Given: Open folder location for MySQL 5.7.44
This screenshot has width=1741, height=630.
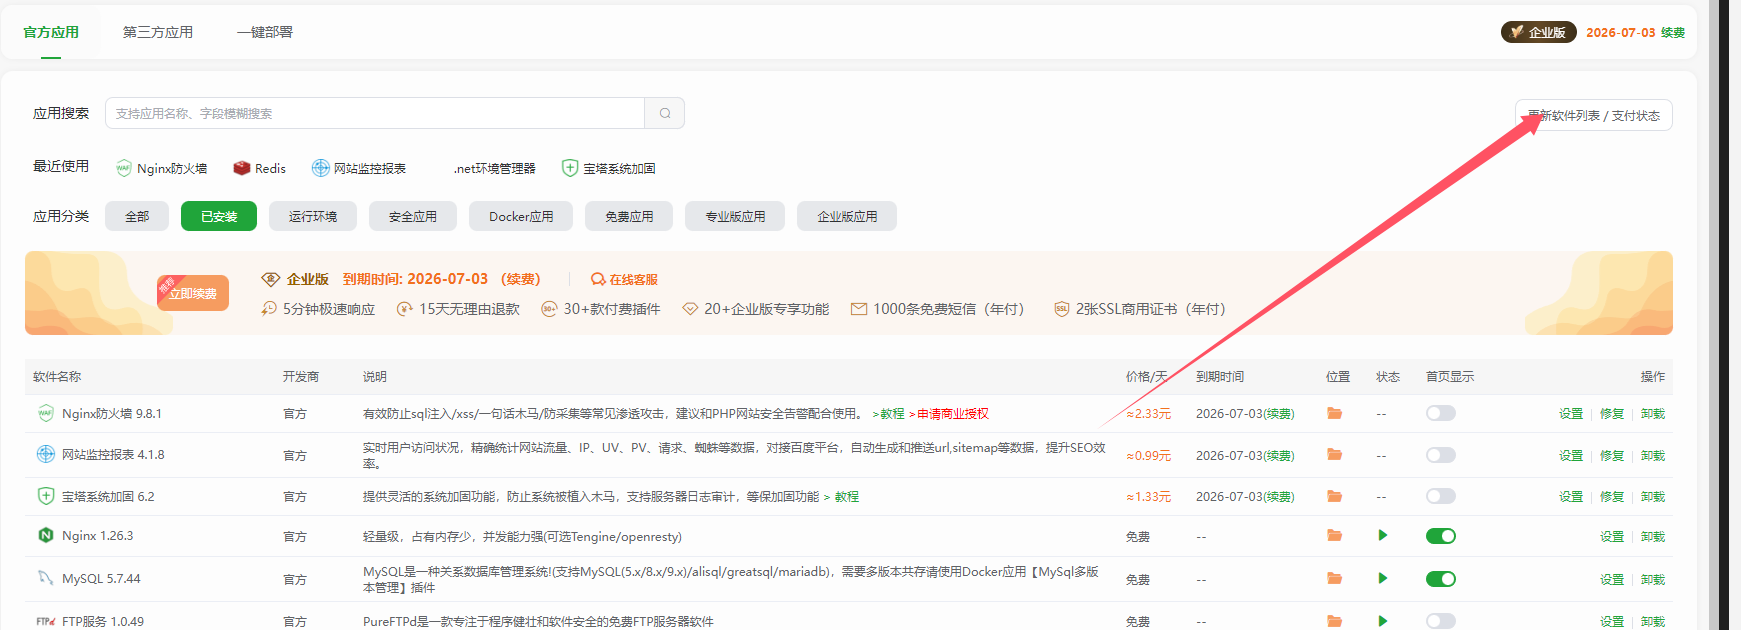Looking at the screenshot, I should tap(1334, 578).
